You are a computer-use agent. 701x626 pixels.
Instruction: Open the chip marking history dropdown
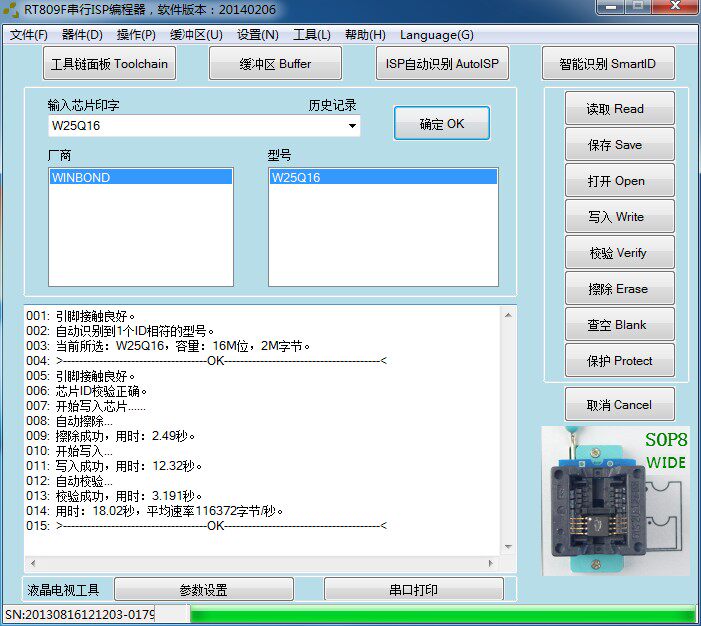[352, 127]
